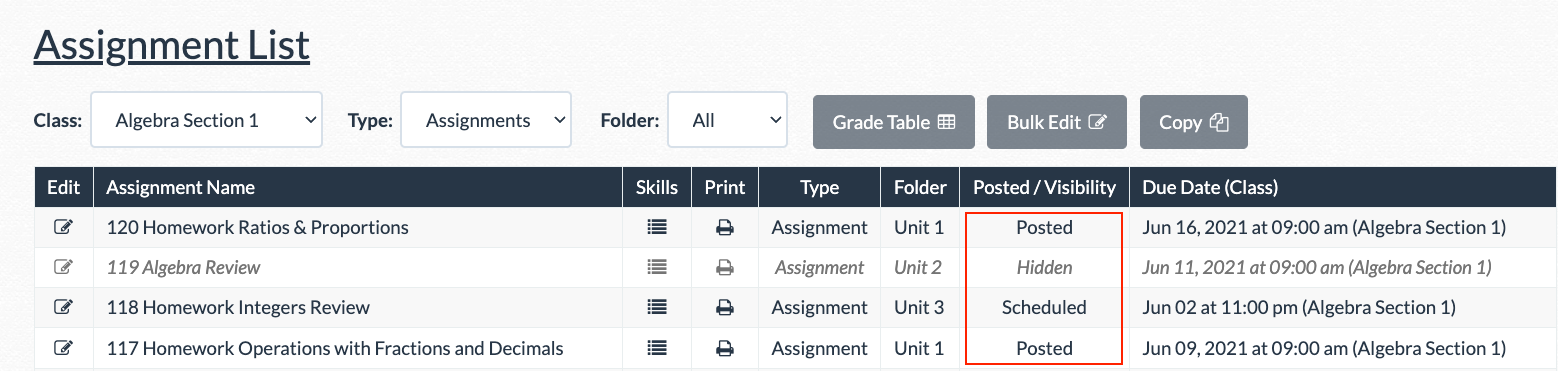Click edit icon for 119 Algebra Review
This screenshot has width=1558, height=371.
click(x=63, y=267)
